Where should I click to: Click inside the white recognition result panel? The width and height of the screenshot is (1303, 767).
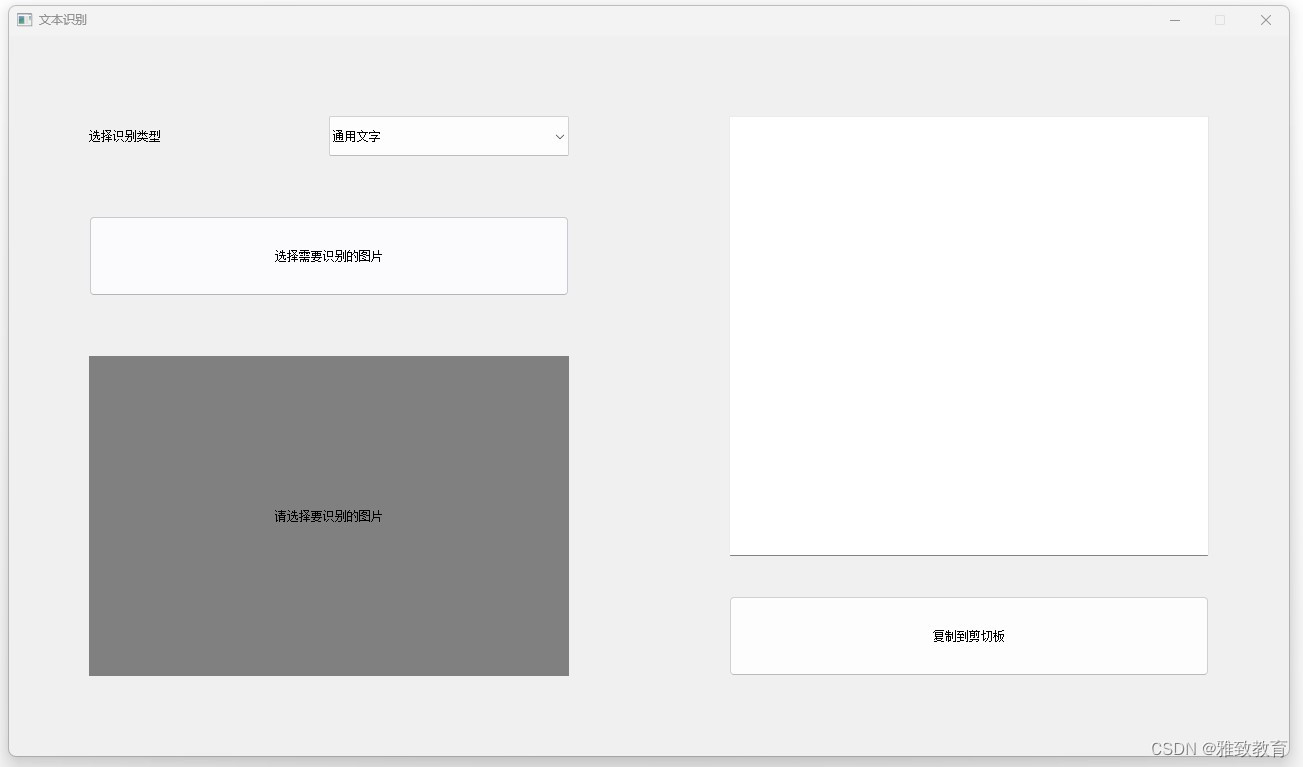(x=968, y=335)
